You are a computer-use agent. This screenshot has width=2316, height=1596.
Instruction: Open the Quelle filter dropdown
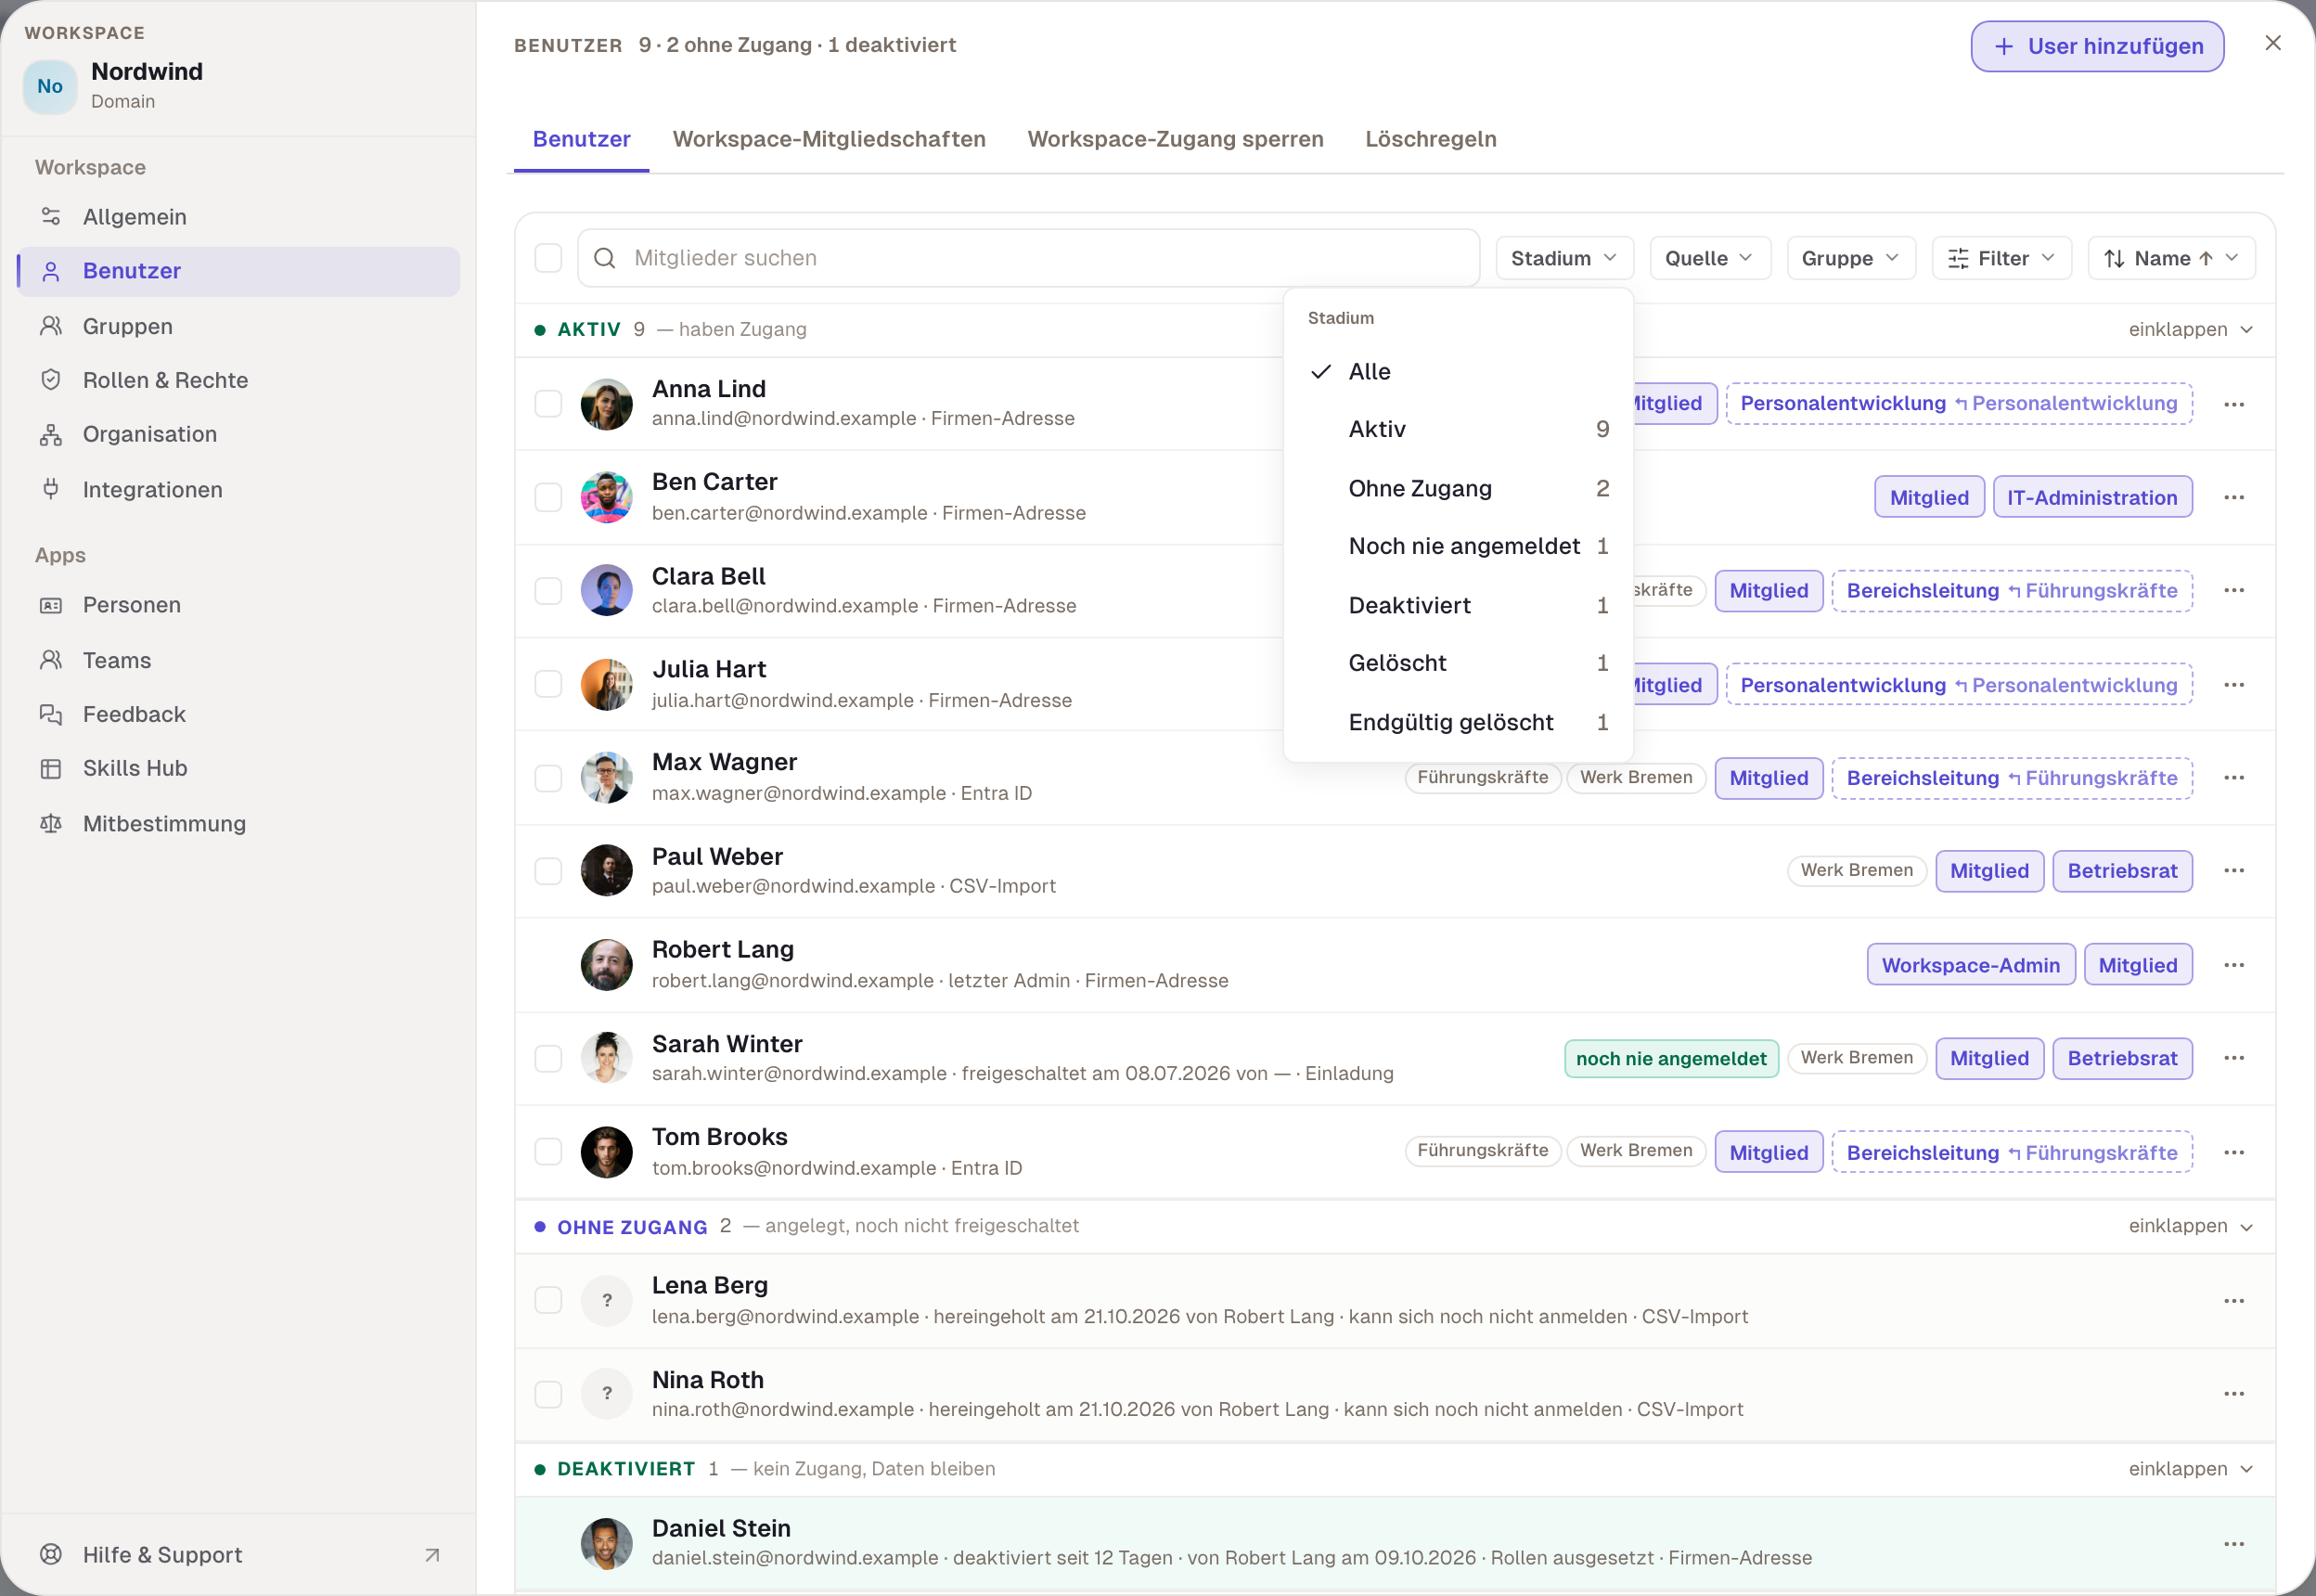[1710, 258]
